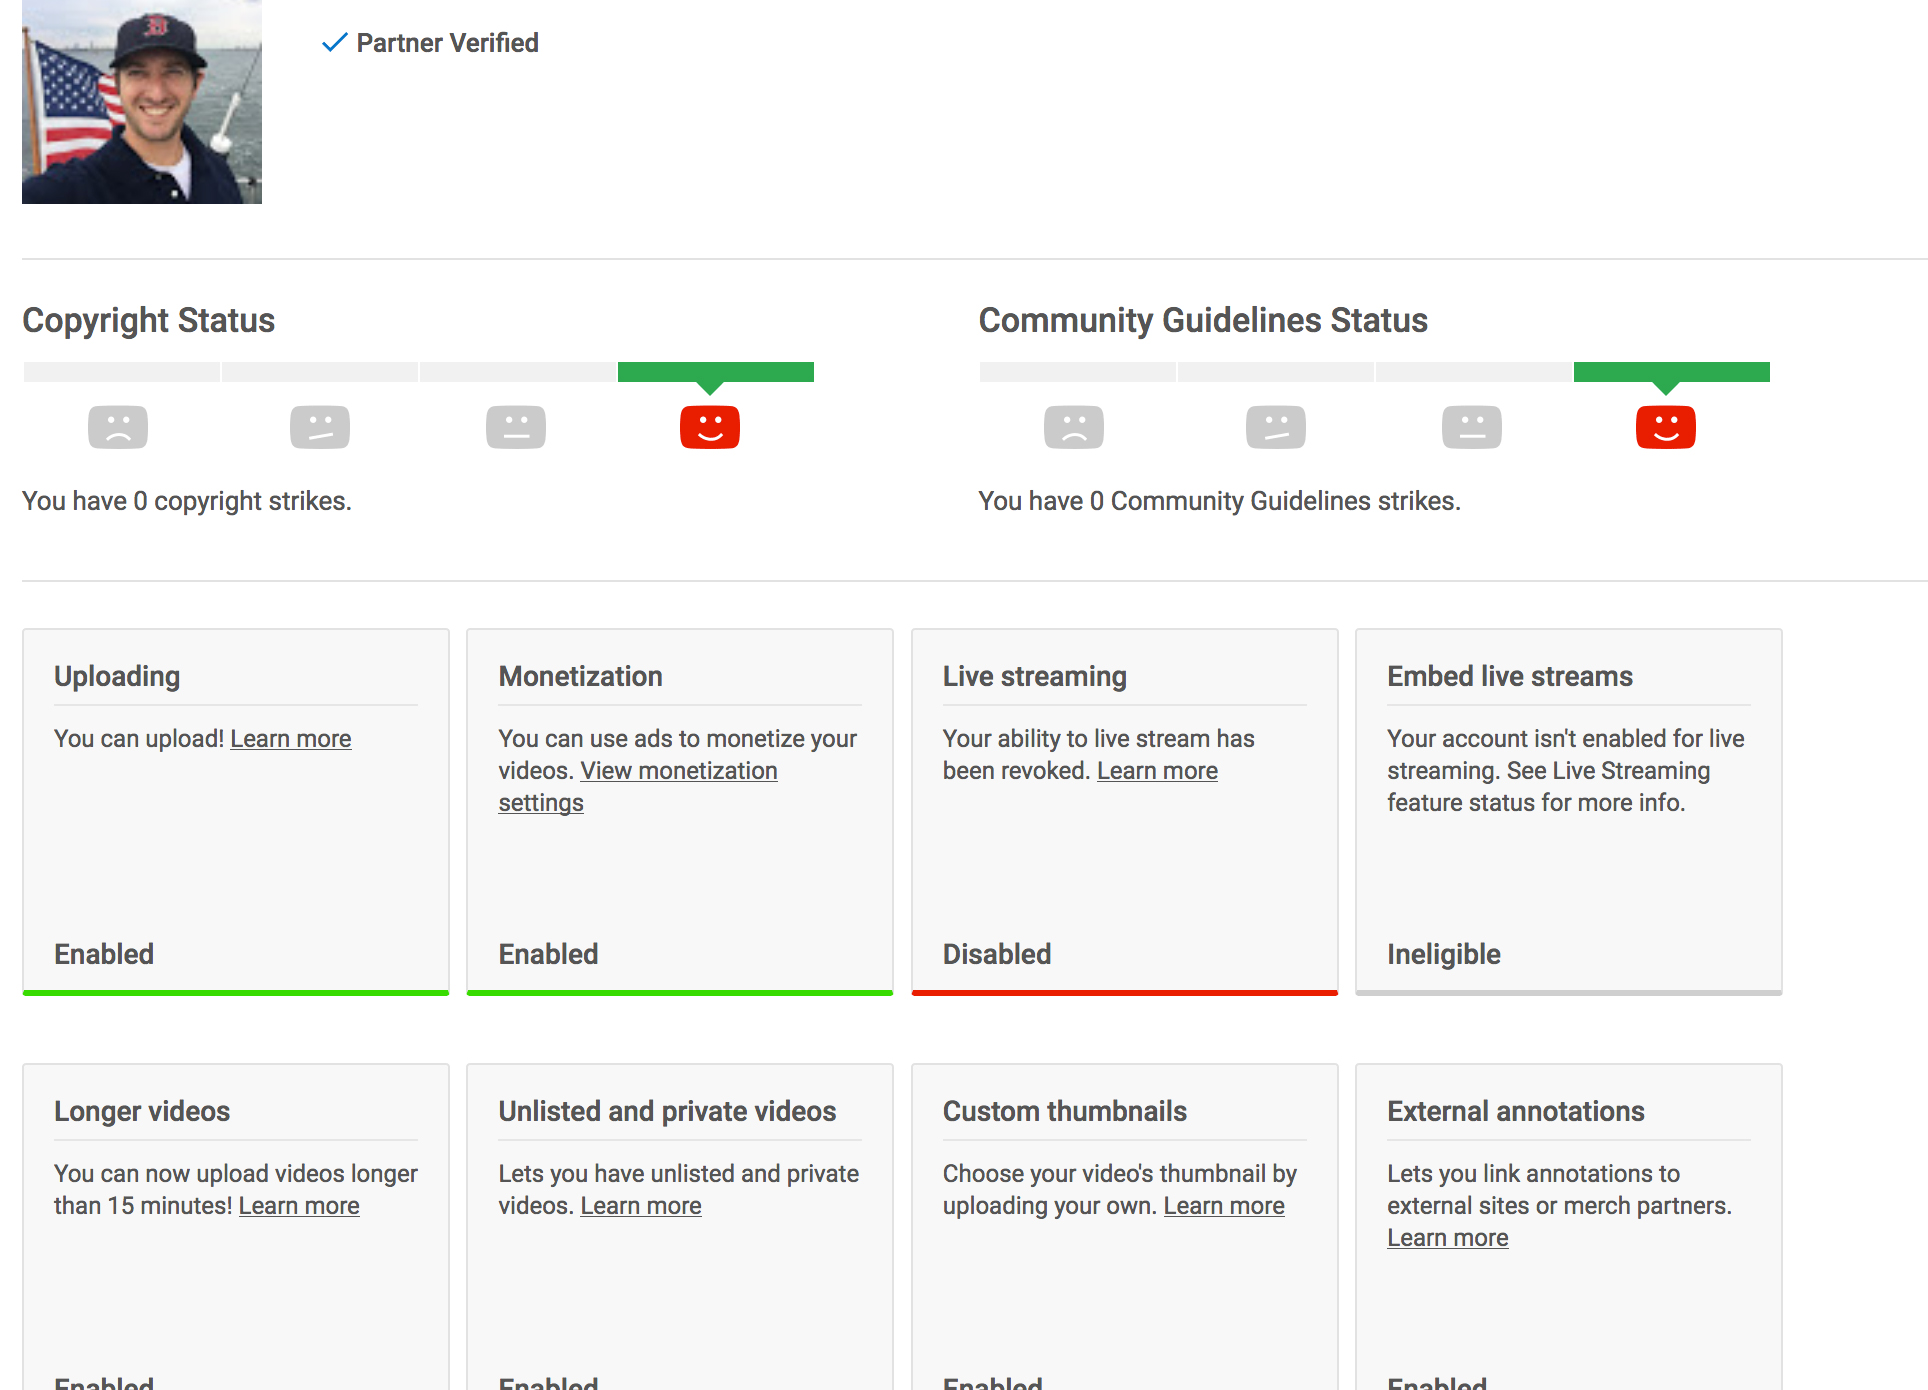Image resolution: width=1928 pixels, height=1390 pixels.
Task: Open Learn more in External annotations card
Action: pyautogui.click(x=1448, y=1238)
